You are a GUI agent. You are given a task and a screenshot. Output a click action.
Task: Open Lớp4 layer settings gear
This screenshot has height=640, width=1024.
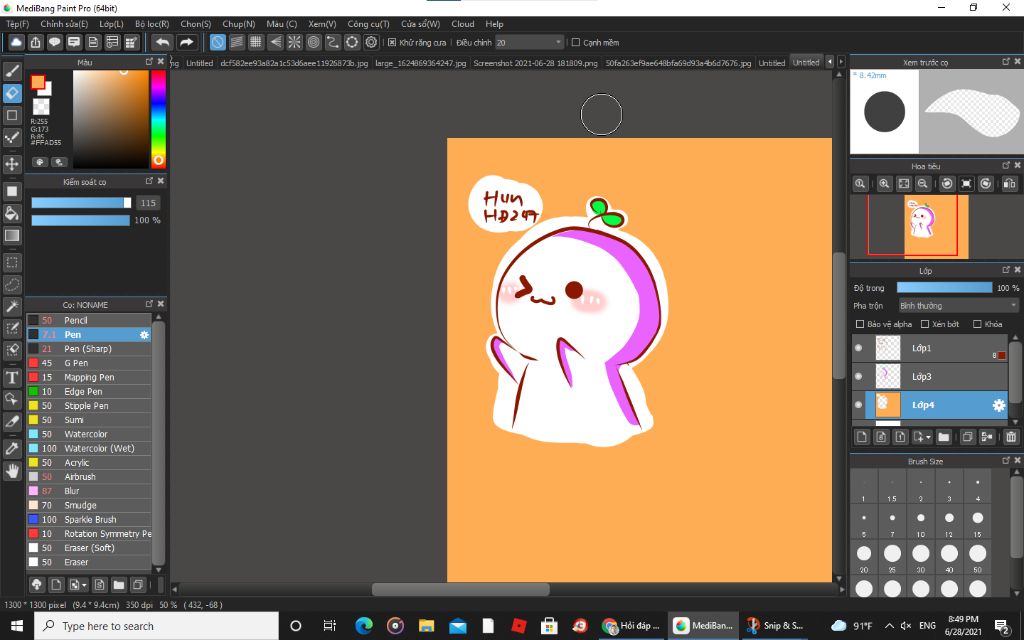coord(999,406)
